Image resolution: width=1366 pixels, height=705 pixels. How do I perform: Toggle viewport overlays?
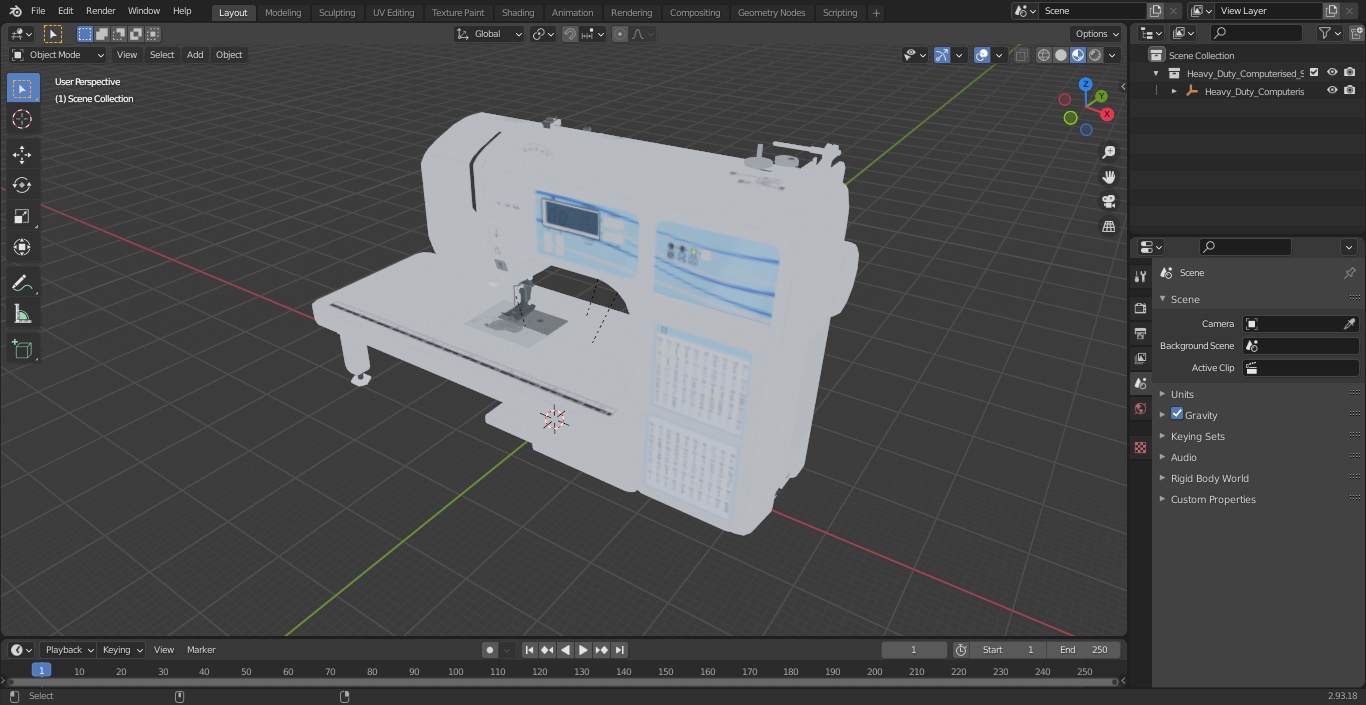pos(982,55)
